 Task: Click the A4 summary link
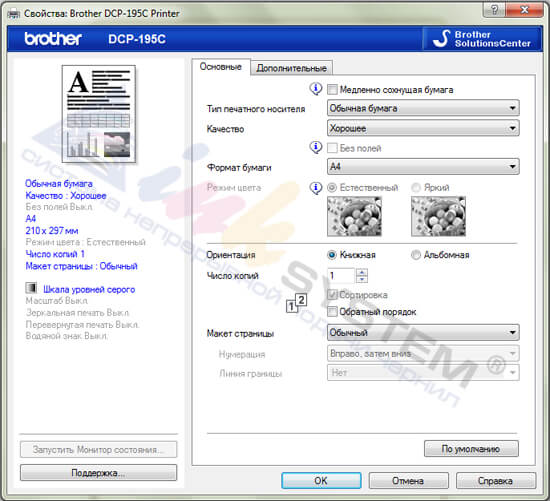(x=31, y=219)
